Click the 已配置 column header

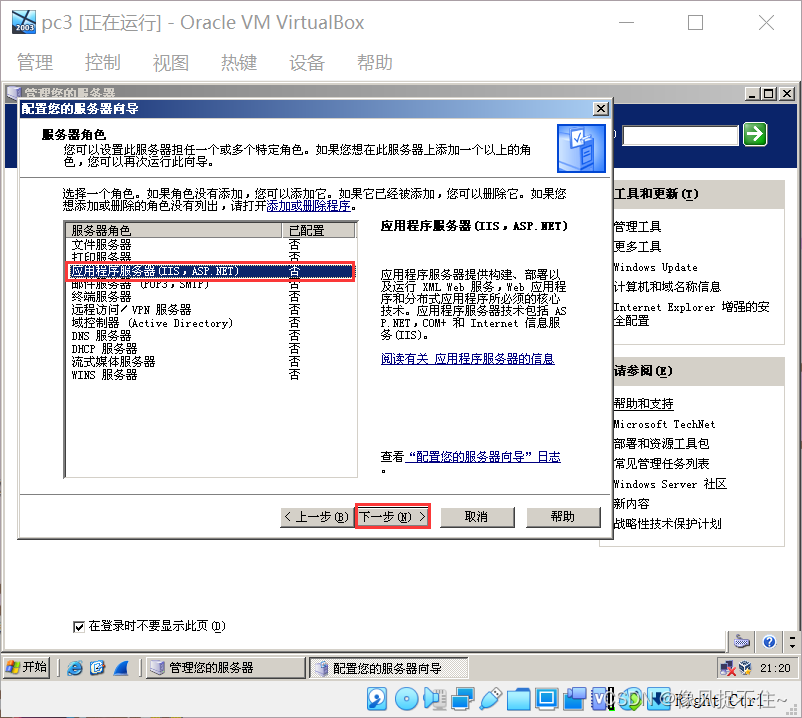(x=319, y=230)
